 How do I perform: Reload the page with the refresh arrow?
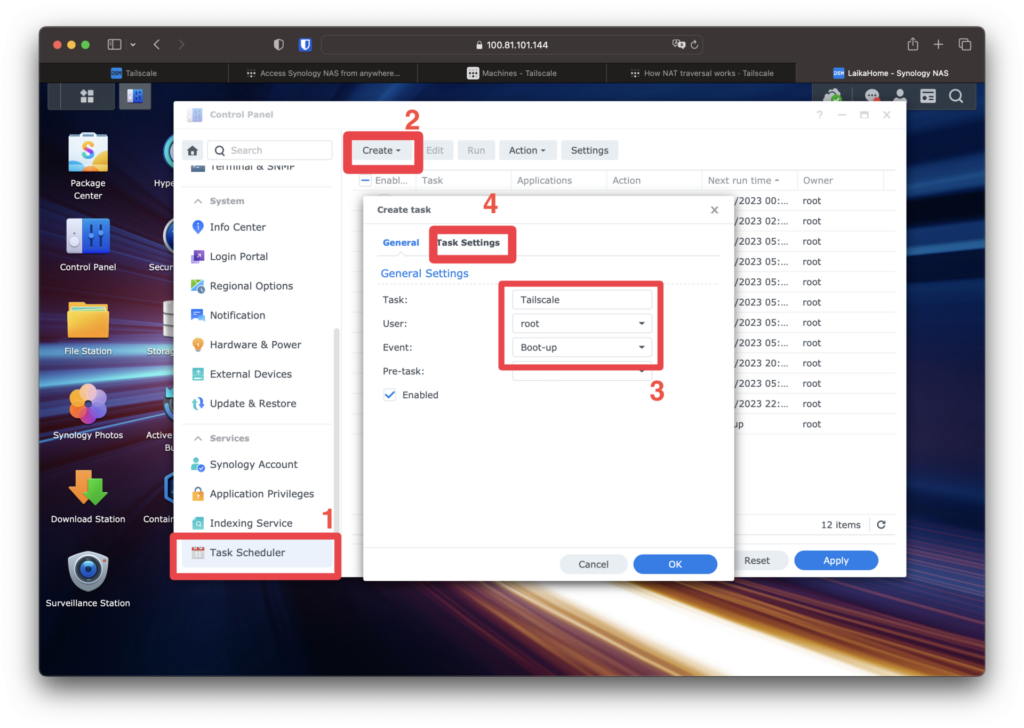pyautogui.click(x=694, y=44)
